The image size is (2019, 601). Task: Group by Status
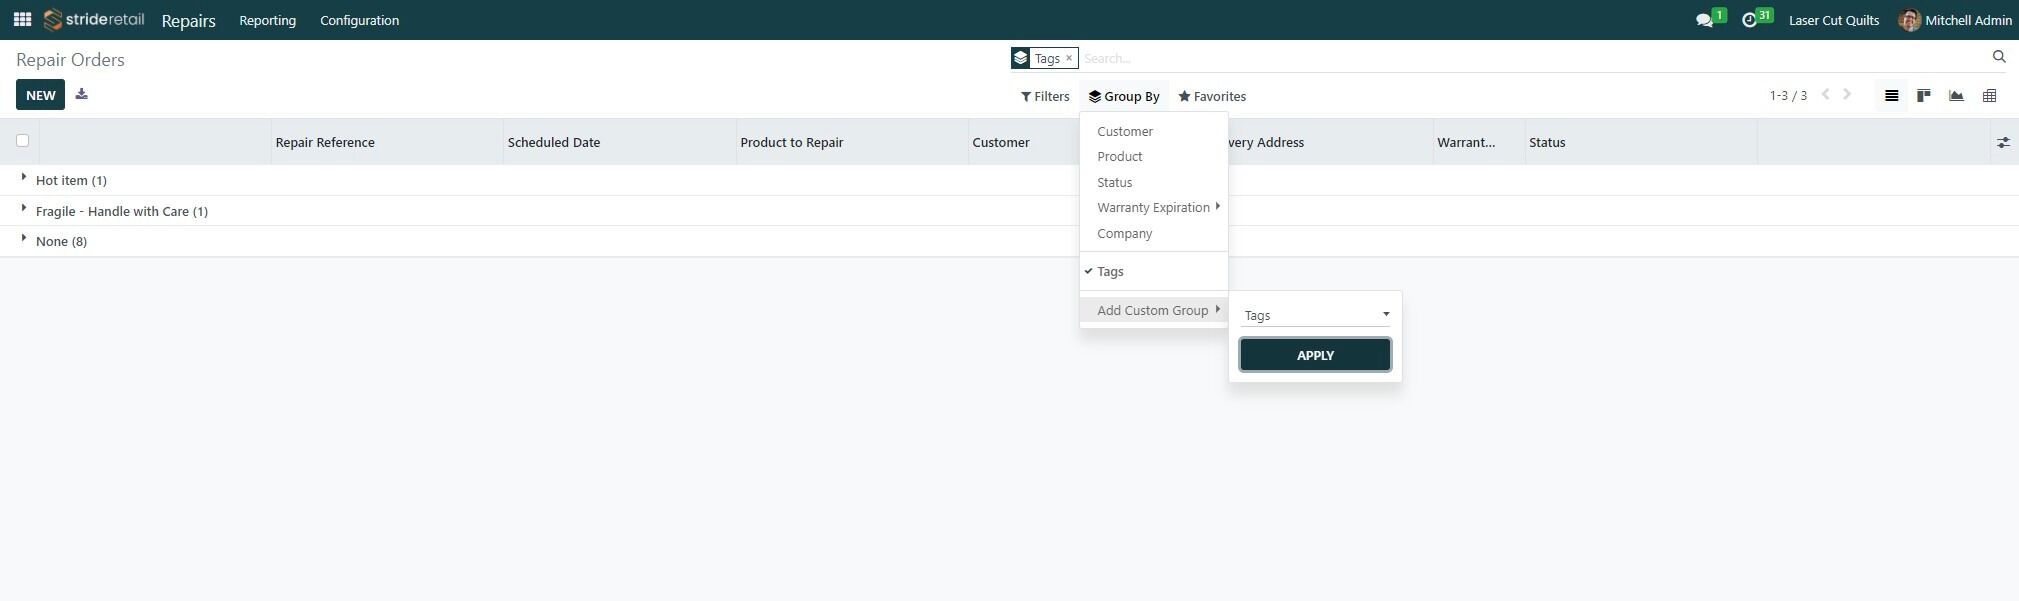coord(1154,183)
